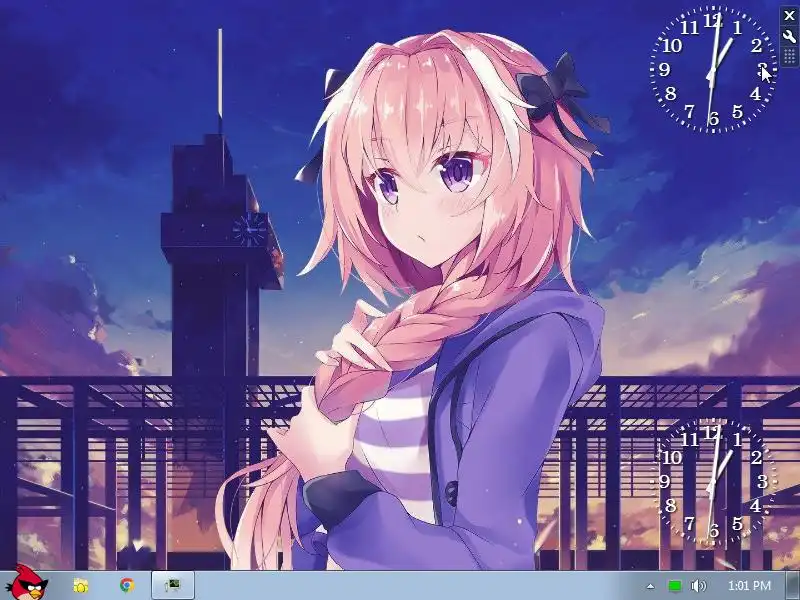Launch Google Chrome from the taskbar

coord(127,585)
